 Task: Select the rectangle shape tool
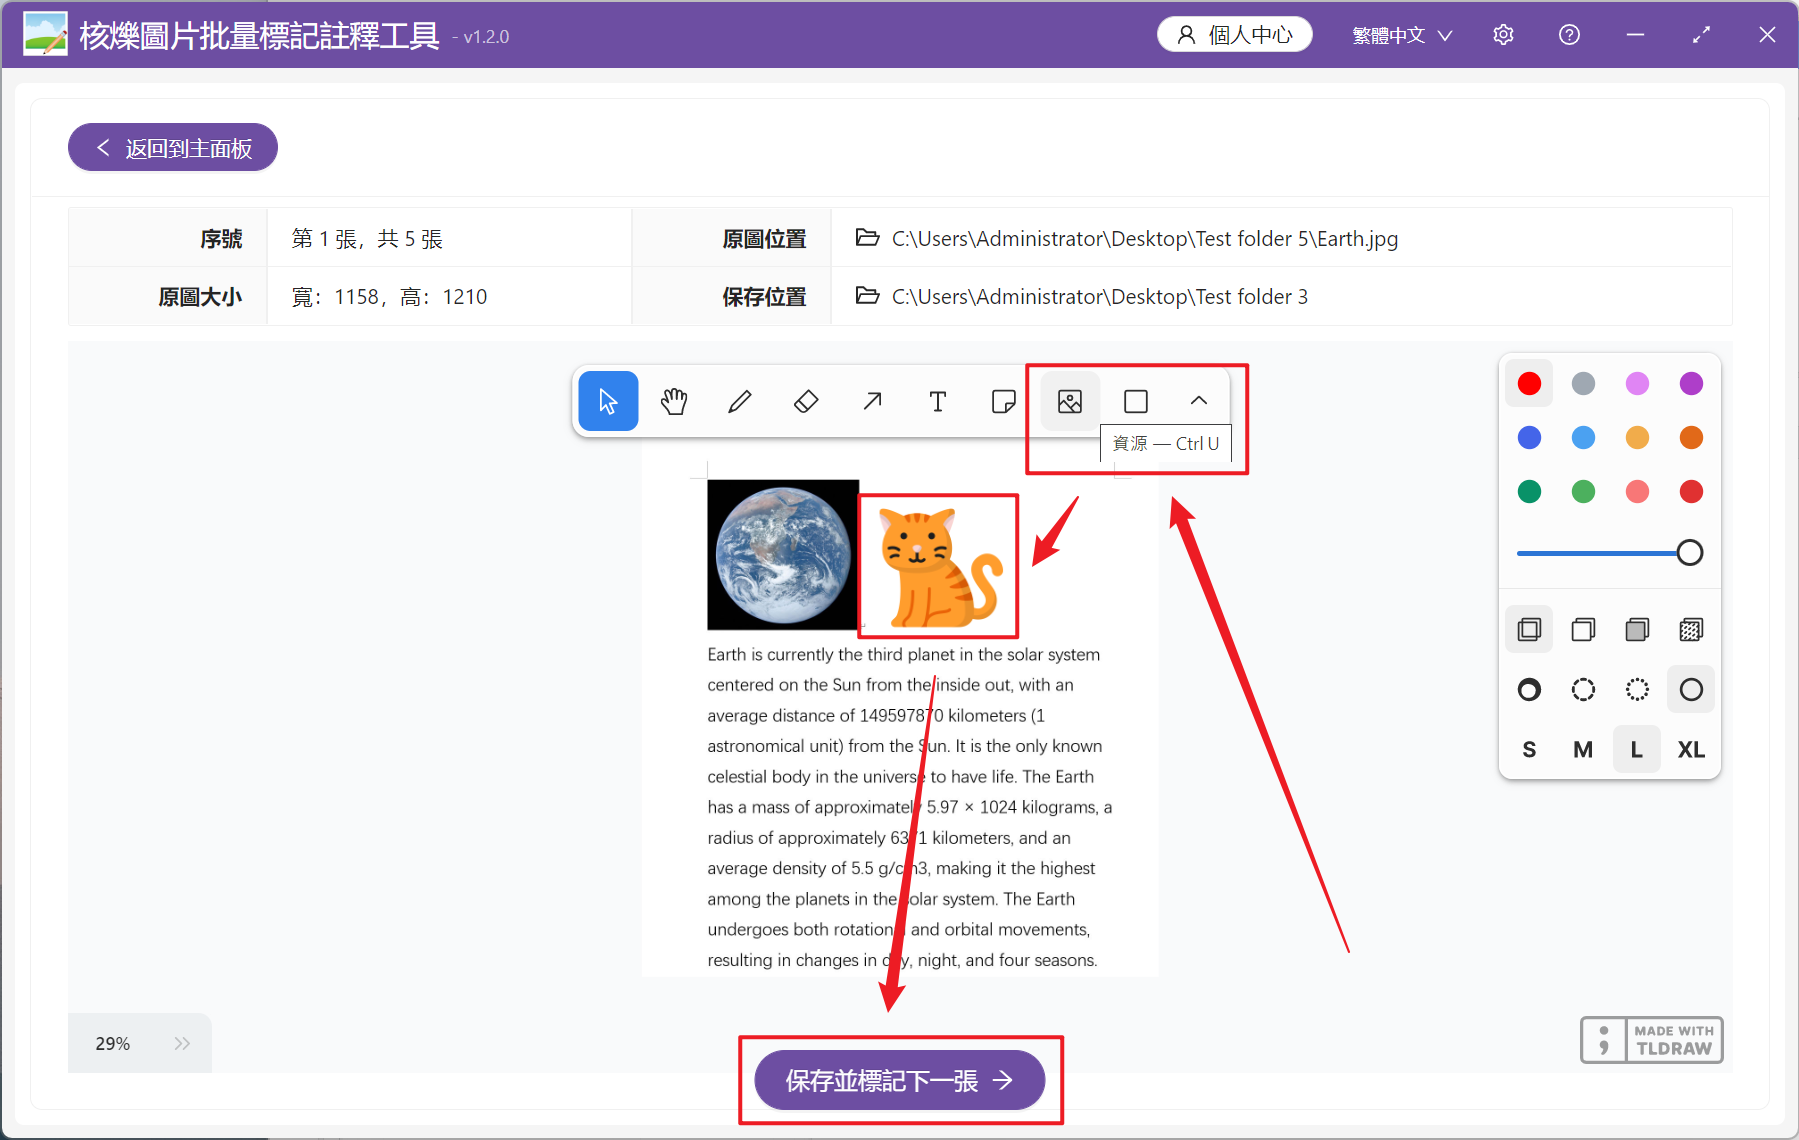pyautogui.click(x=1136, y=401)
